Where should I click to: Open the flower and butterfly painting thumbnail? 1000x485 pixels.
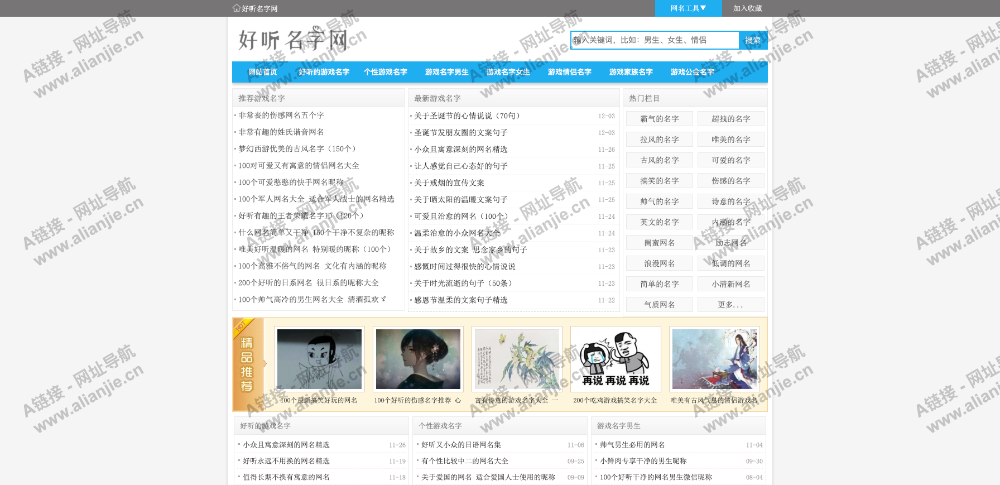pyautogui.click(x=517, y=359)
